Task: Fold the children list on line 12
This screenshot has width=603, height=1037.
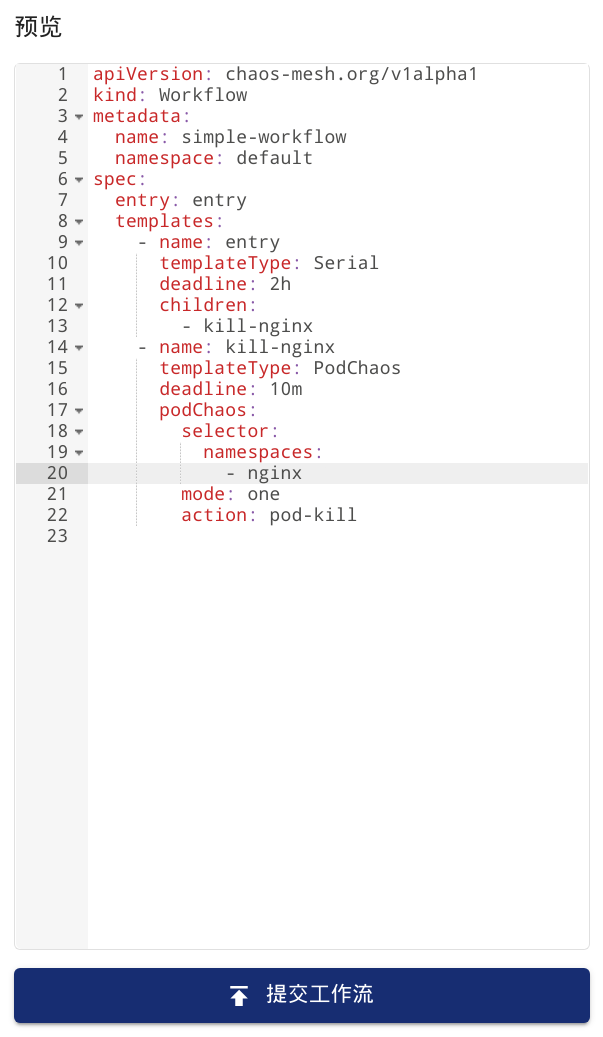Action: coord(79,305)
